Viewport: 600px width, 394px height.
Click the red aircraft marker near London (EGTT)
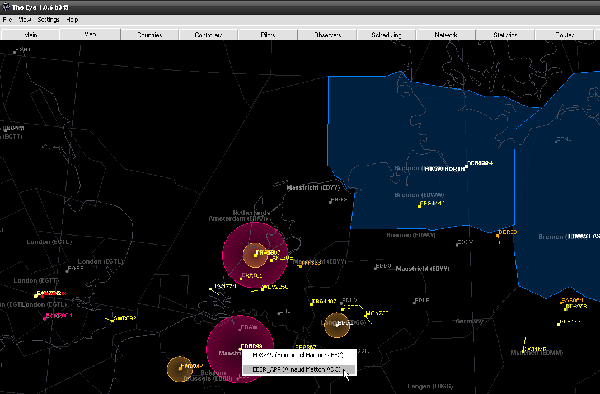click(x=42, y=296)
